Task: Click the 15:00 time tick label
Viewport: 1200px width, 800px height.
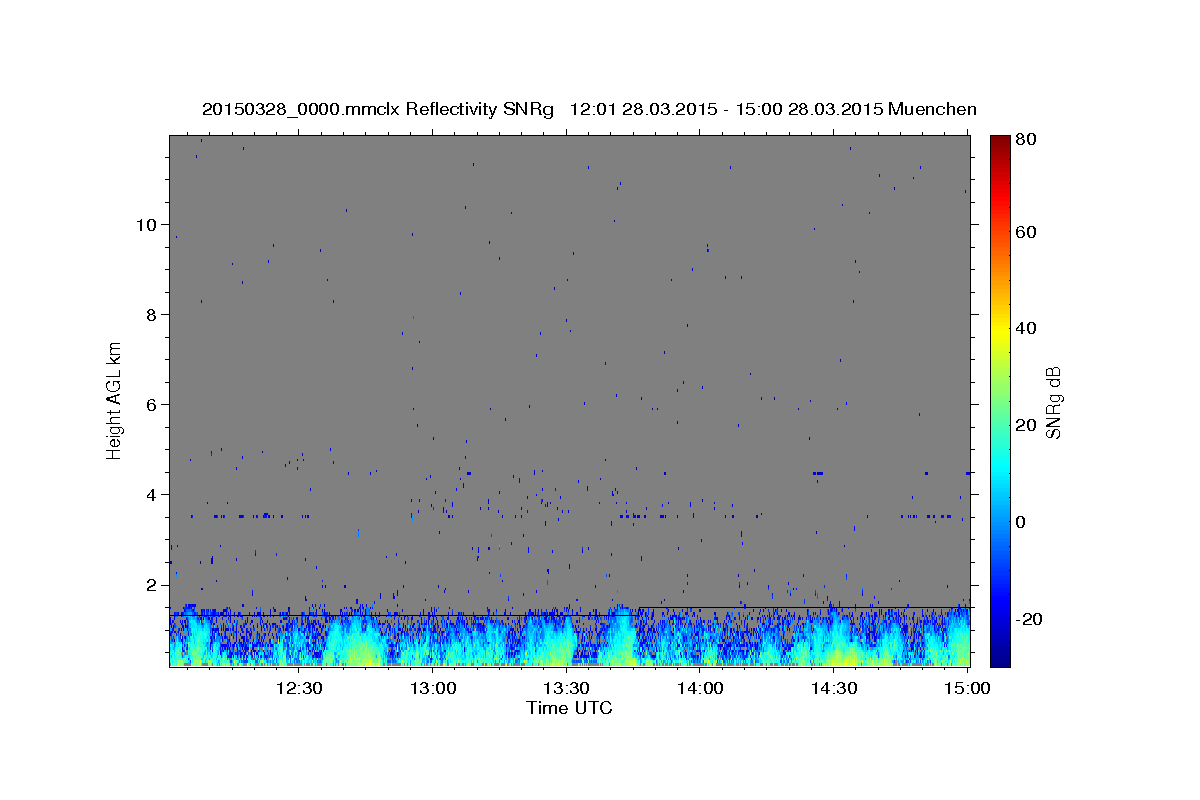Action: coord(967,688)
